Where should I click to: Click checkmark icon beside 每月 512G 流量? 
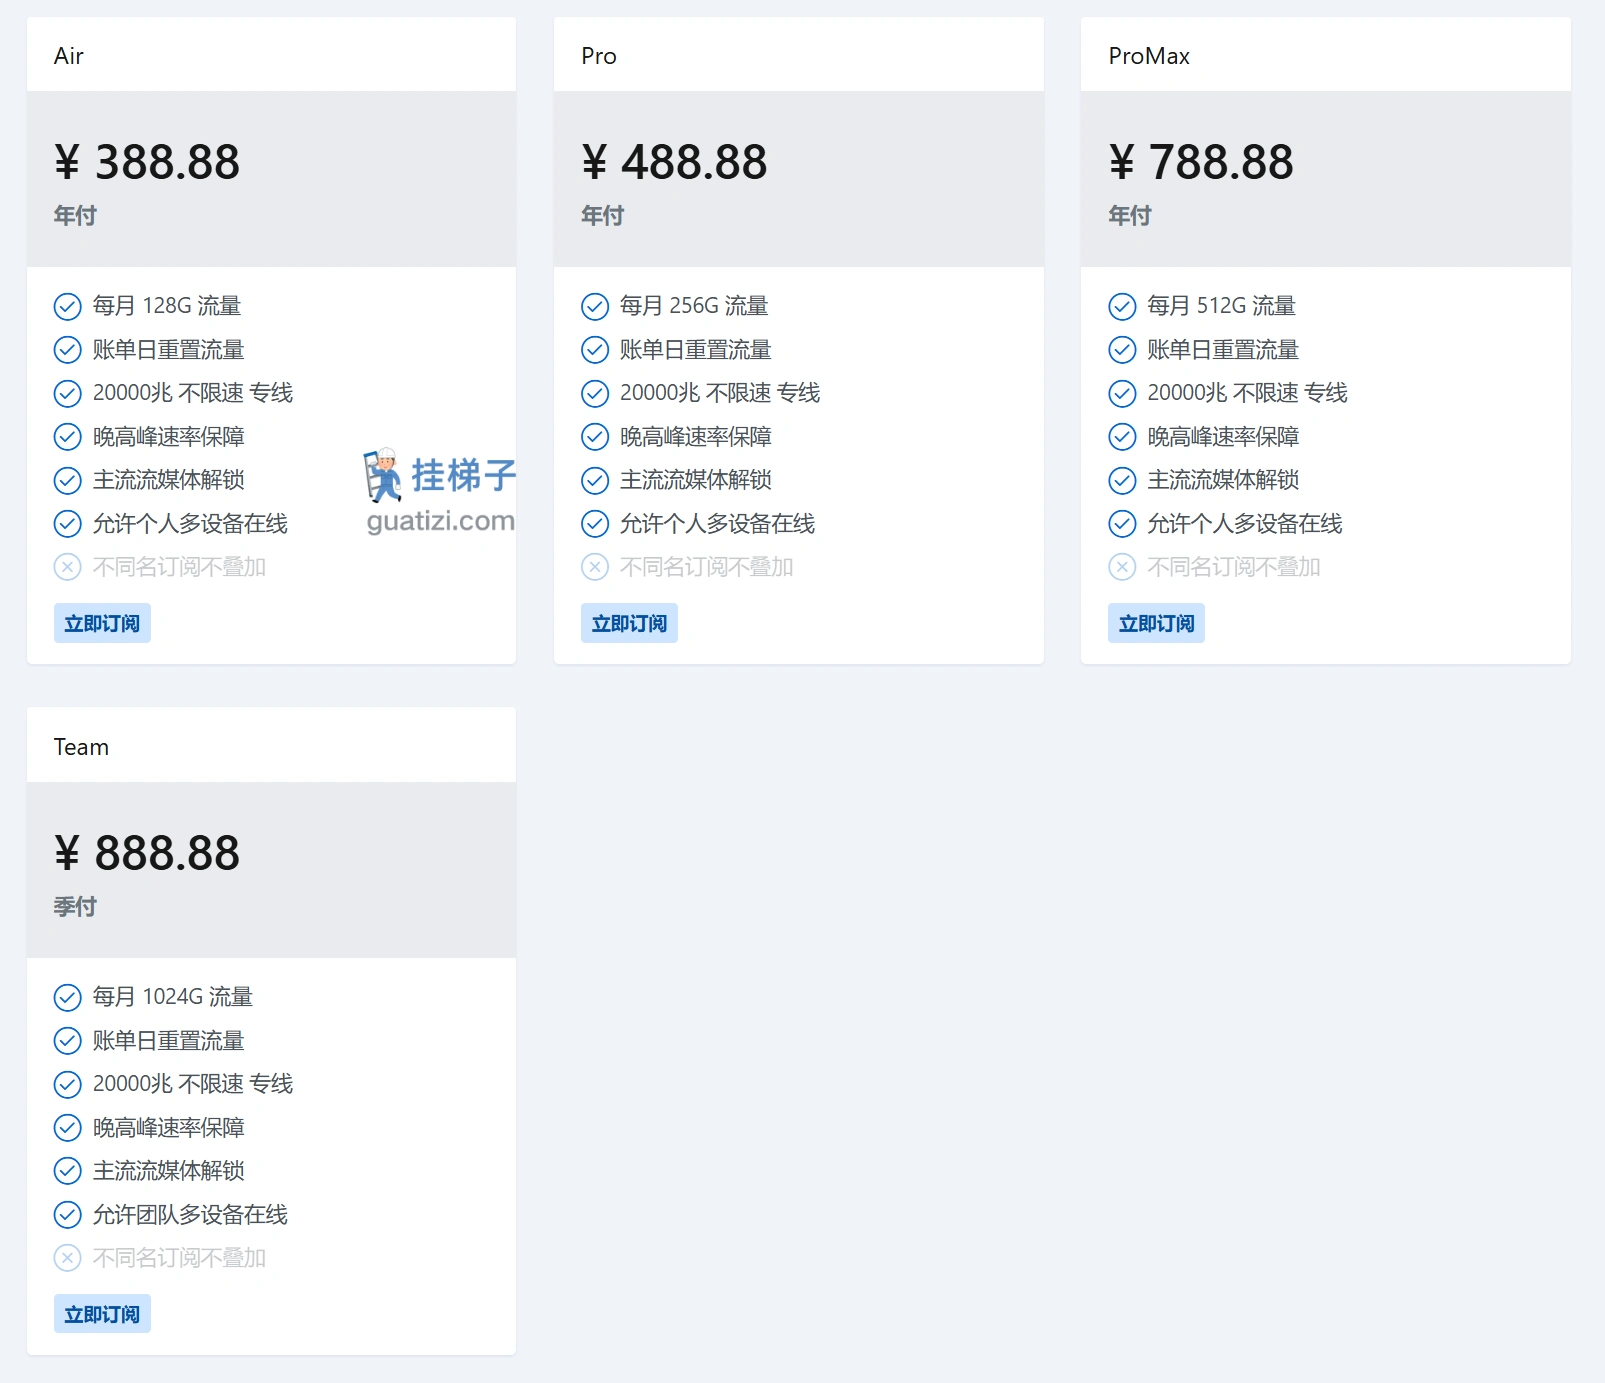(1122, 306)
